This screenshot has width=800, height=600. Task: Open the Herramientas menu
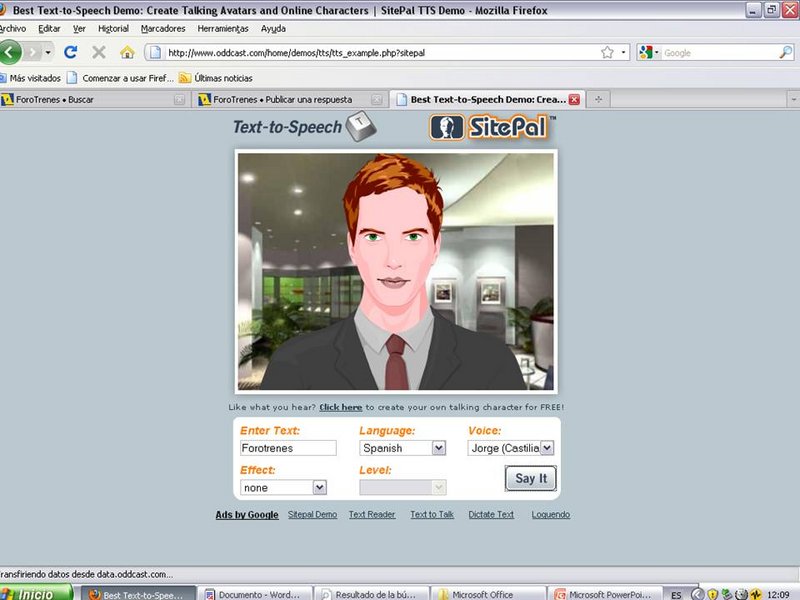tap(223, 29)
